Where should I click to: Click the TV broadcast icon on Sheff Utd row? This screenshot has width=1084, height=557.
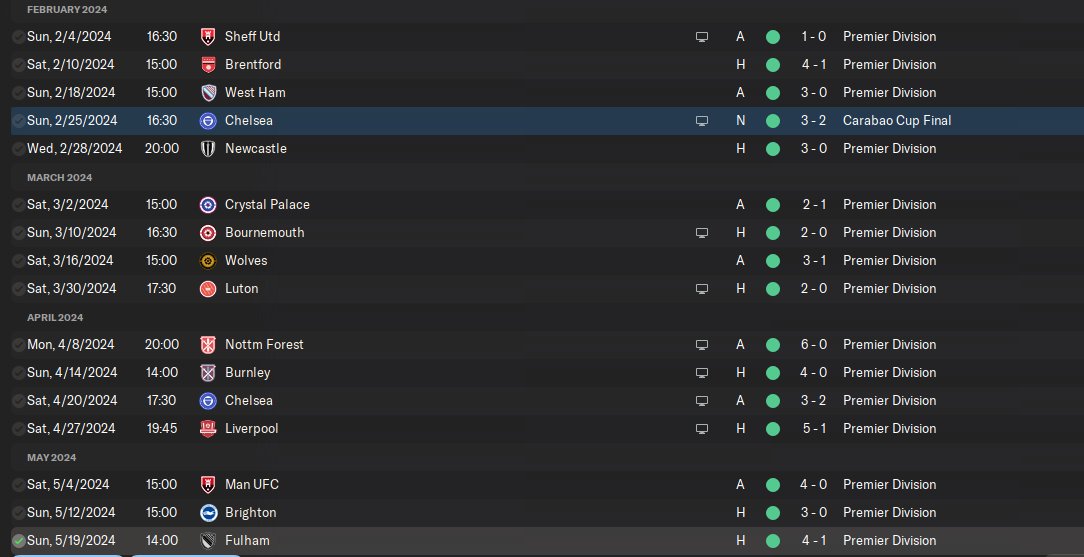[702, 37]
